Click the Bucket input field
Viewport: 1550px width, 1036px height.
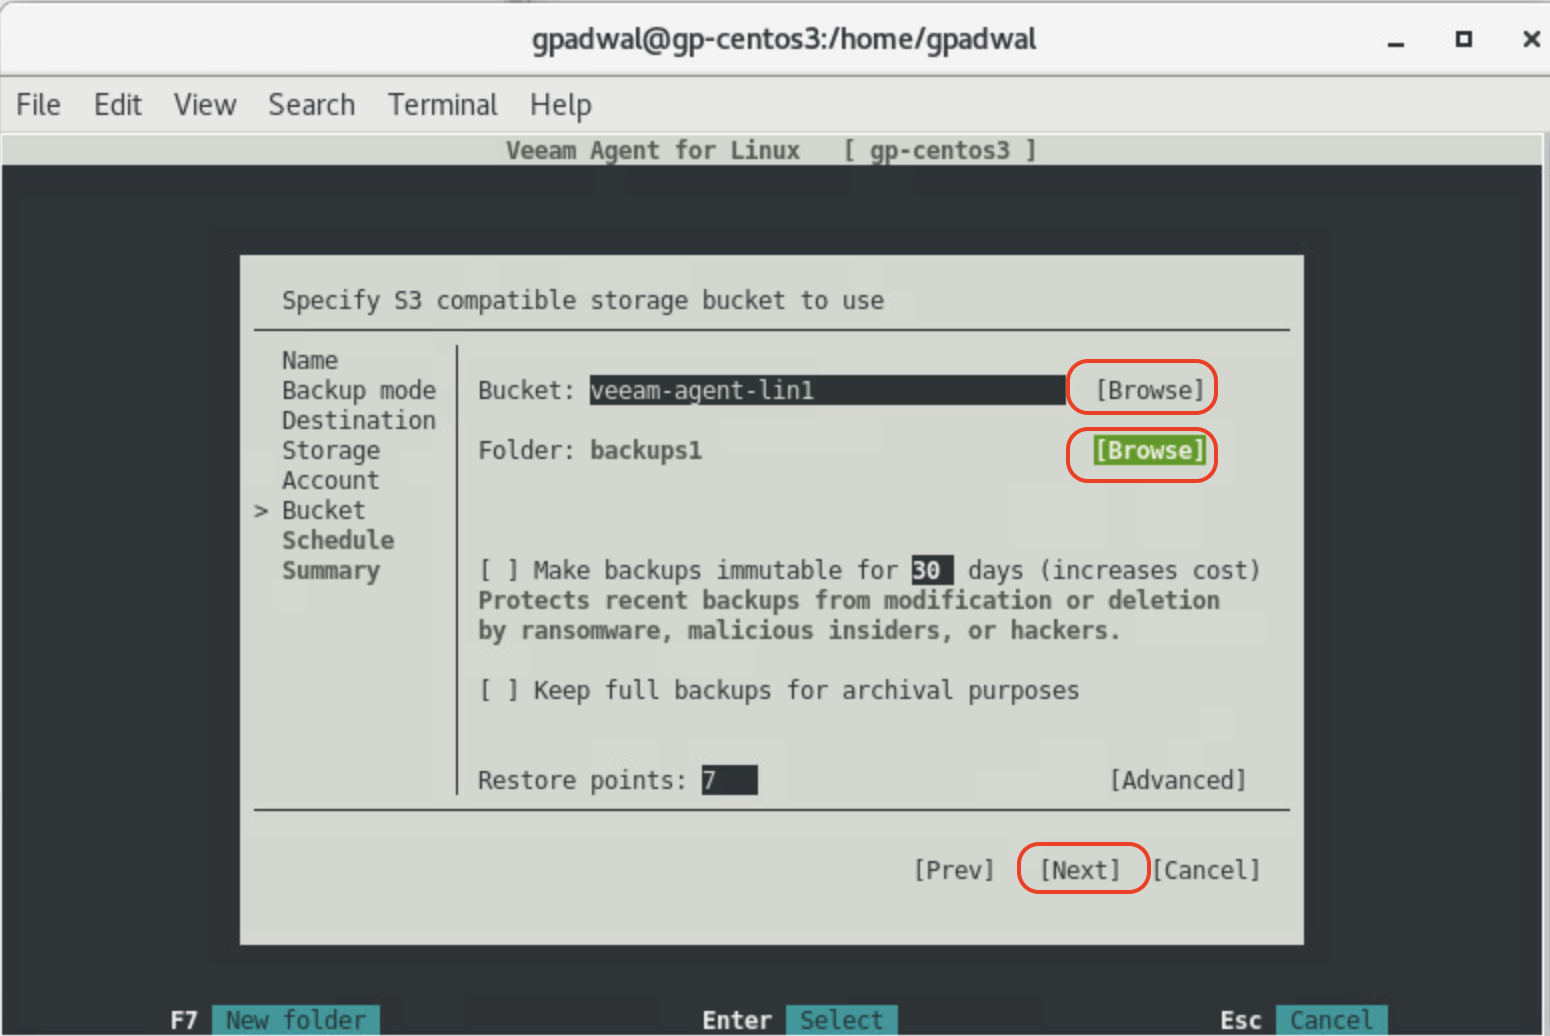[x=827, y=390]
